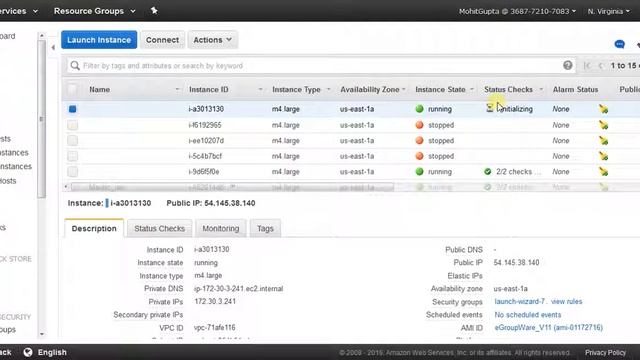
Task: Click Public IP value 54.145.38.140 in description
Action: [516, 262]
